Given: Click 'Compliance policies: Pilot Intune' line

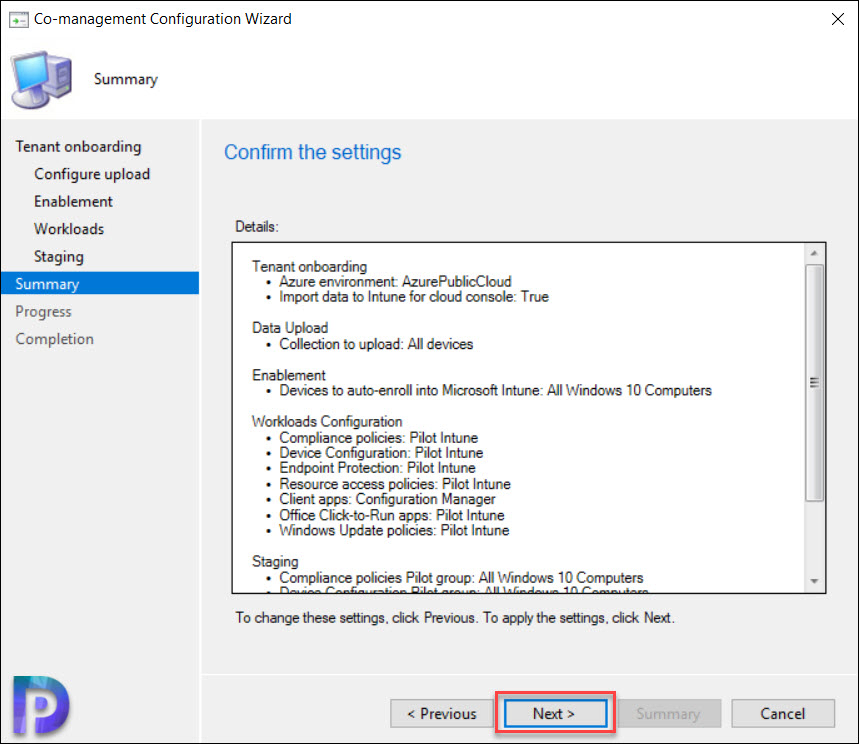Looking at the screenshot, I should (379, 438).
